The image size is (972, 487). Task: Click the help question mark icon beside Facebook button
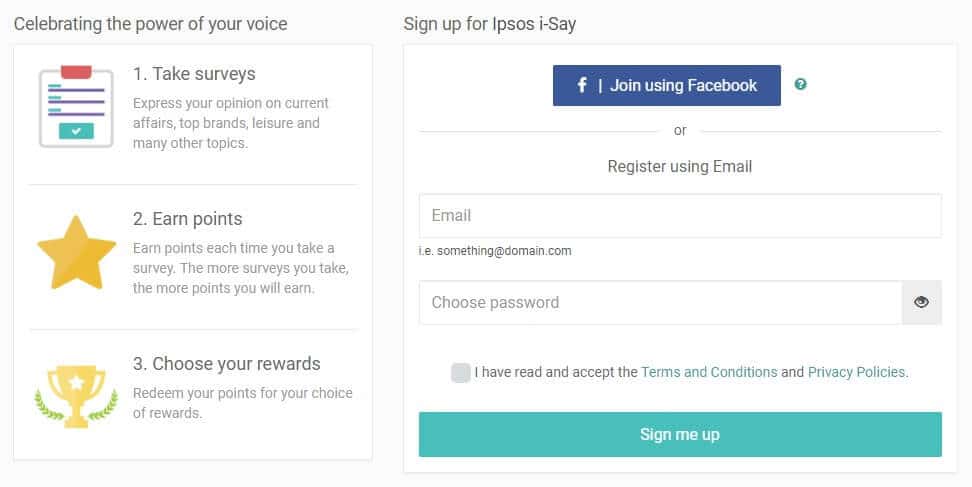[x=800, y=84]
